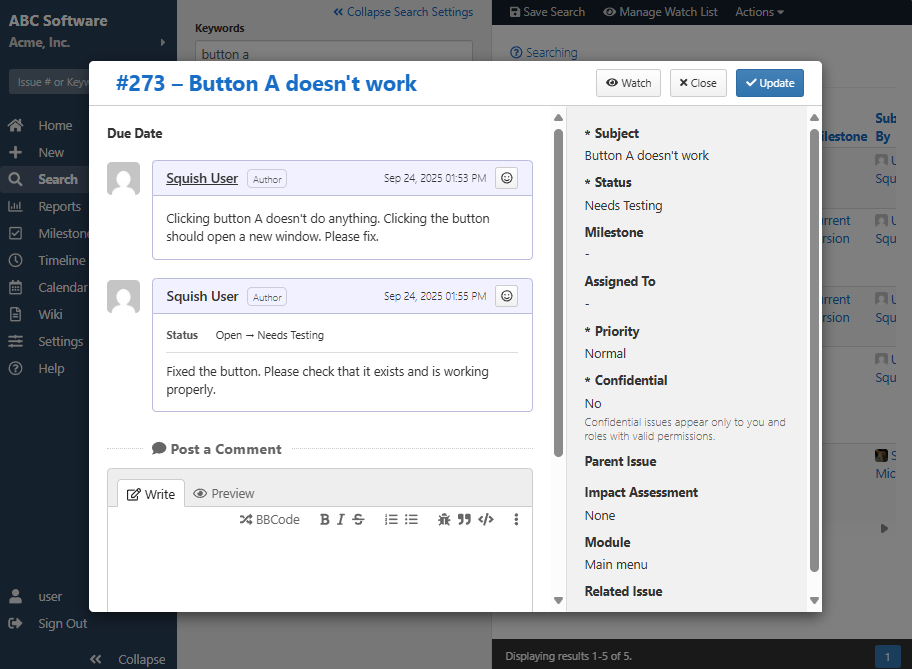The width and height of the screenshot is (912, 669).
Task: Toggle BBCode mode in the editor
Action: 269,519
